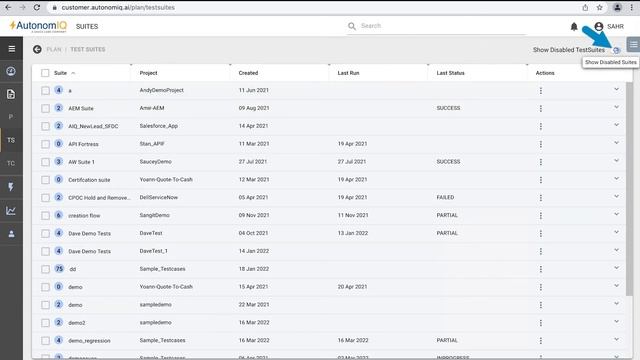Check the box for AW Suite 1

tap(45, 162)
